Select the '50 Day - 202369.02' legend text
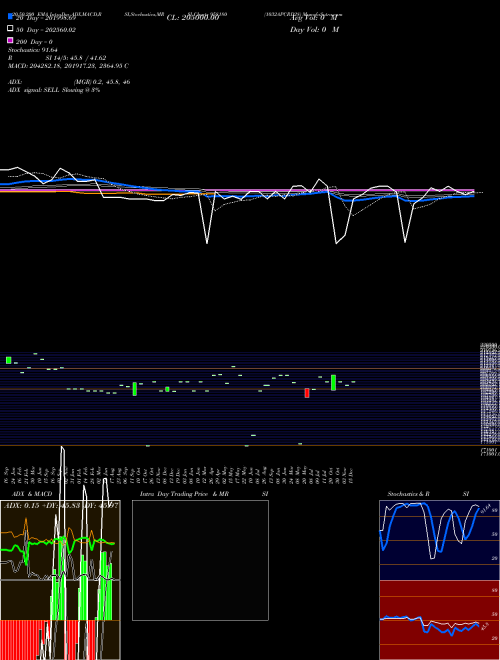 pos(45,30)
